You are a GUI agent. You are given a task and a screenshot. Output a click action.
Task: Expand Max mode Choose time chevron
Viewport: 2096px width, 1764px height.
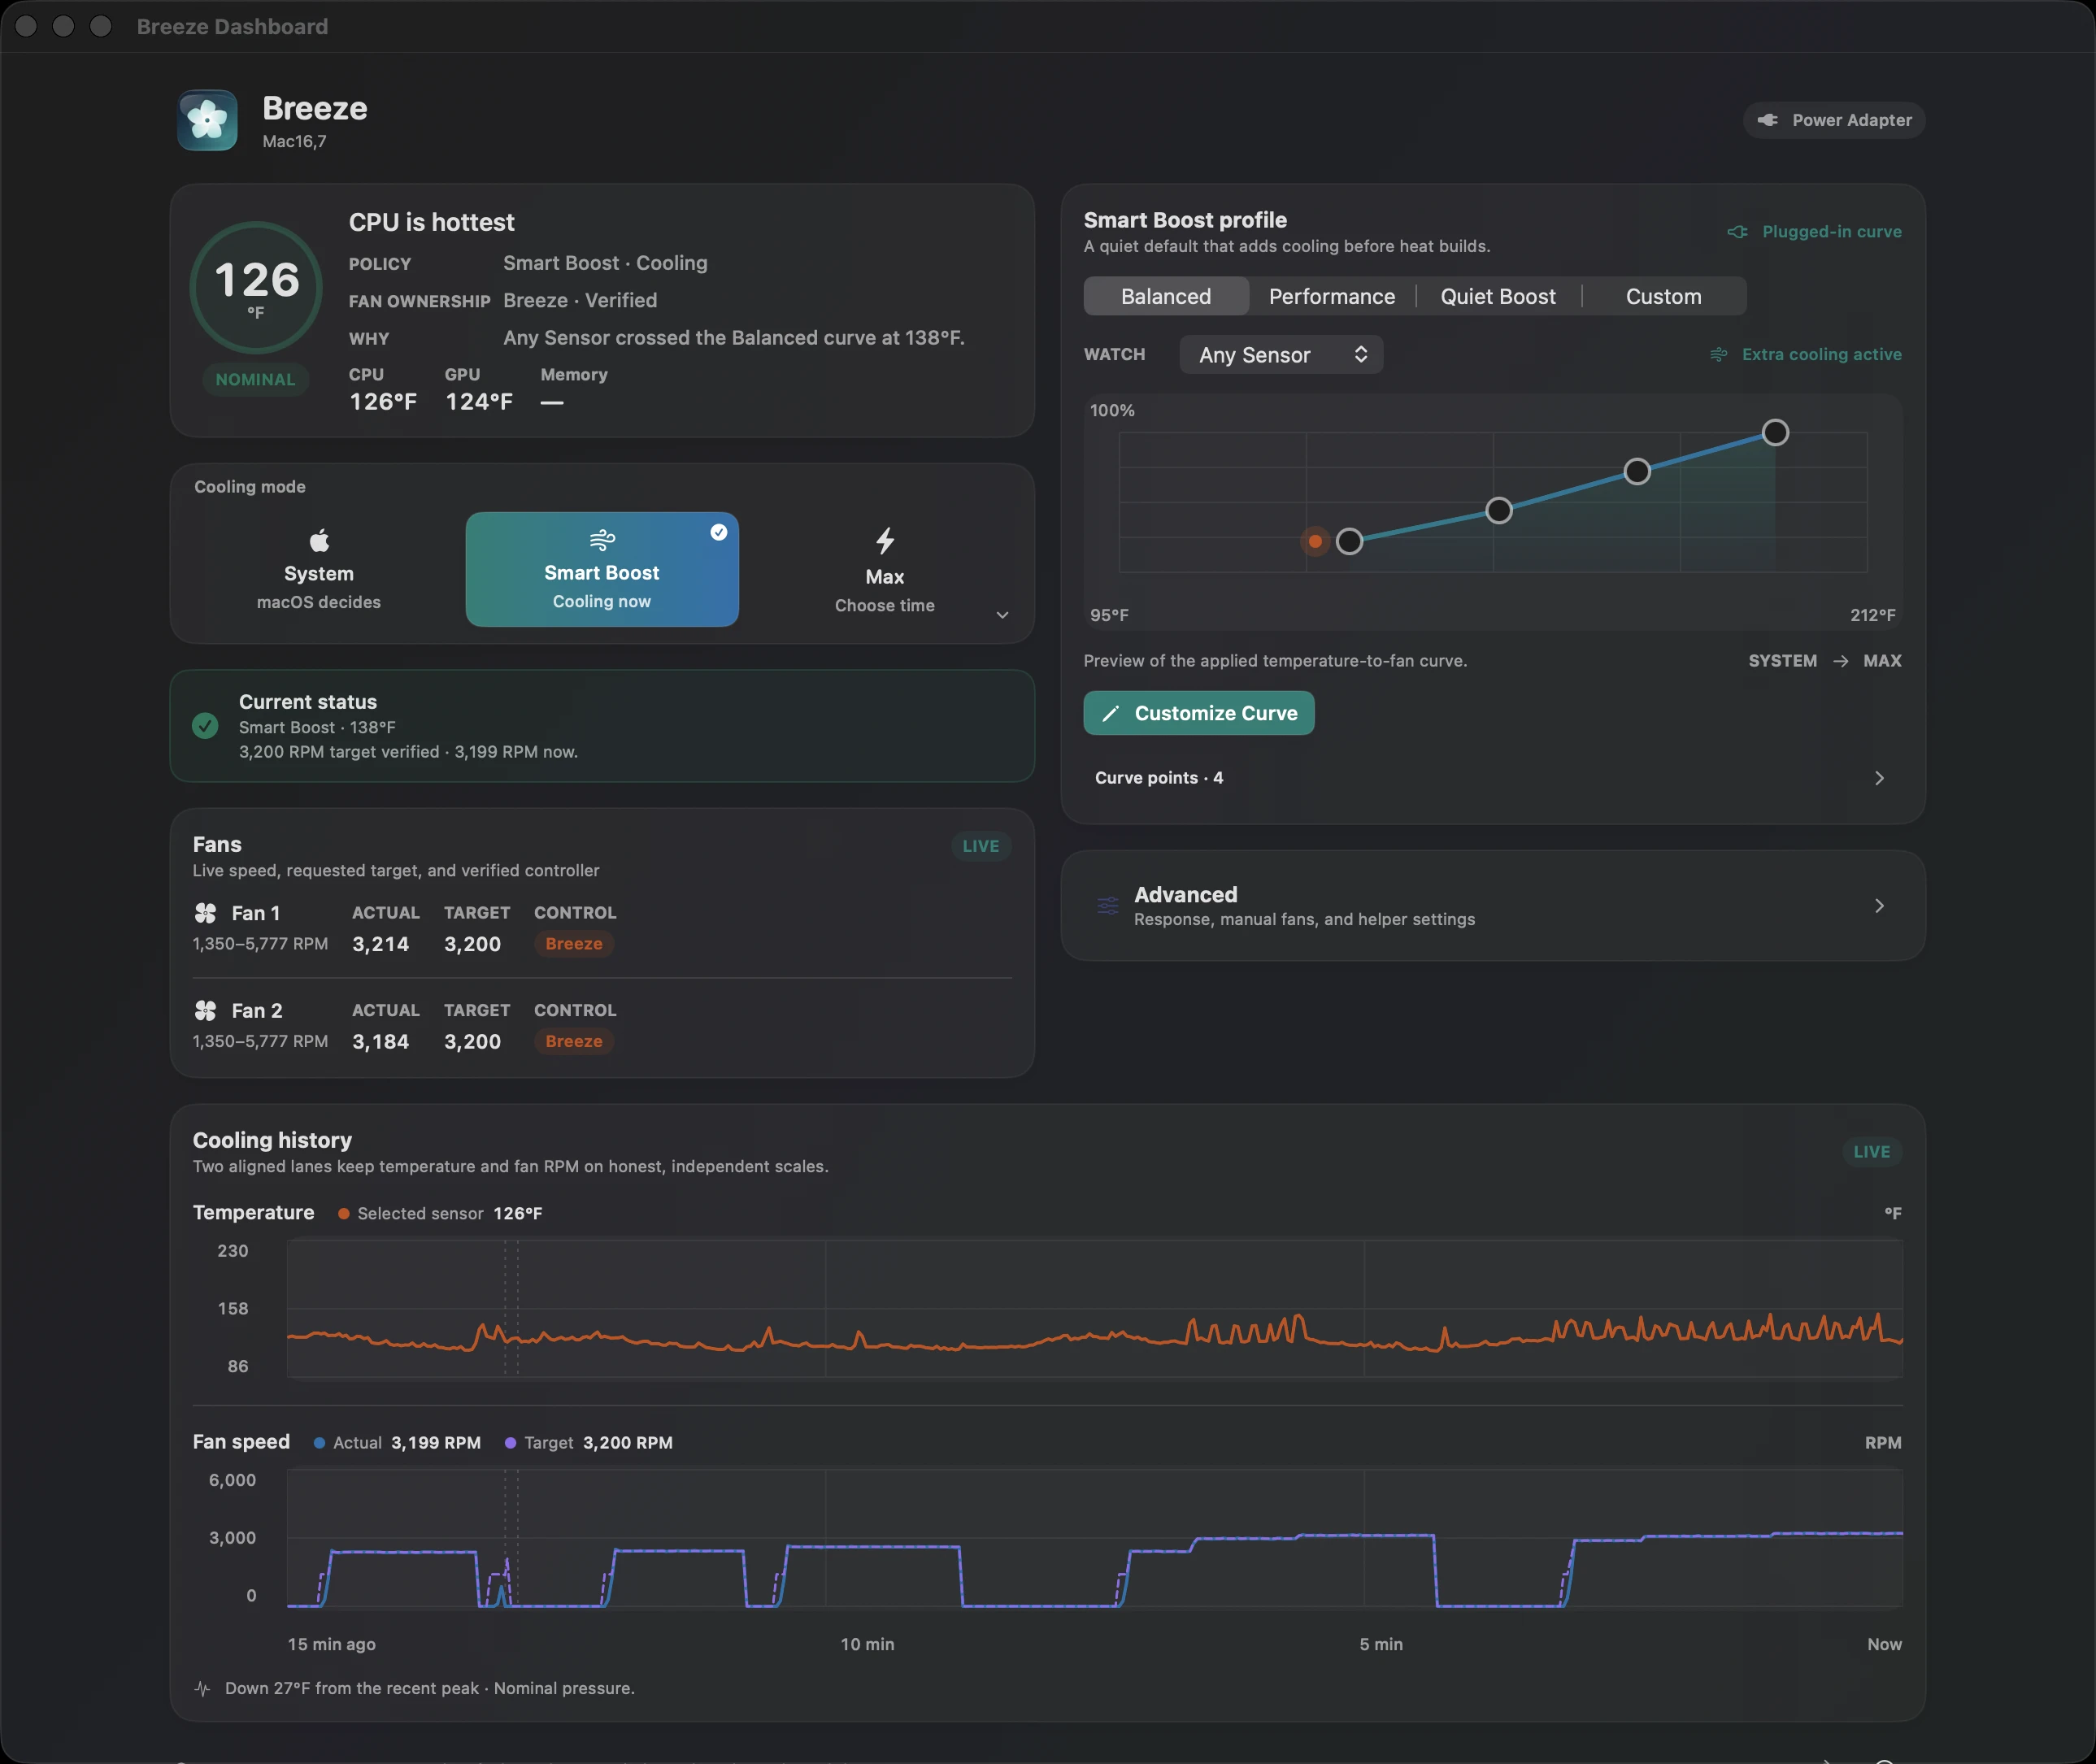click(x=1002, y=615)
